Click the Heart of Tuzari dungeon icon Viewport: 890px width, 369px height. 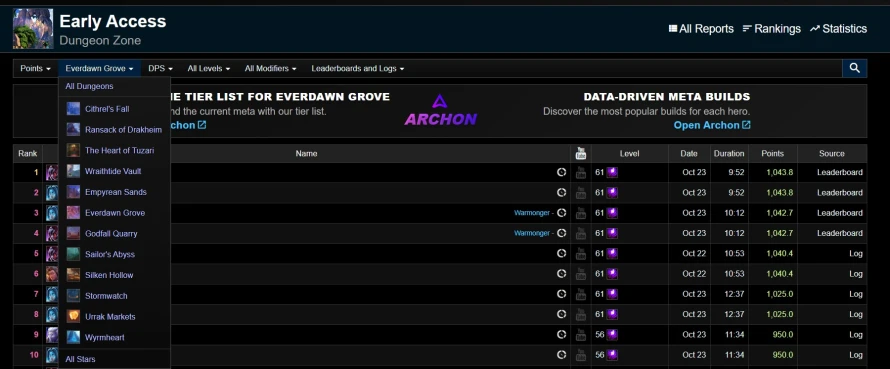coord(73,150)
